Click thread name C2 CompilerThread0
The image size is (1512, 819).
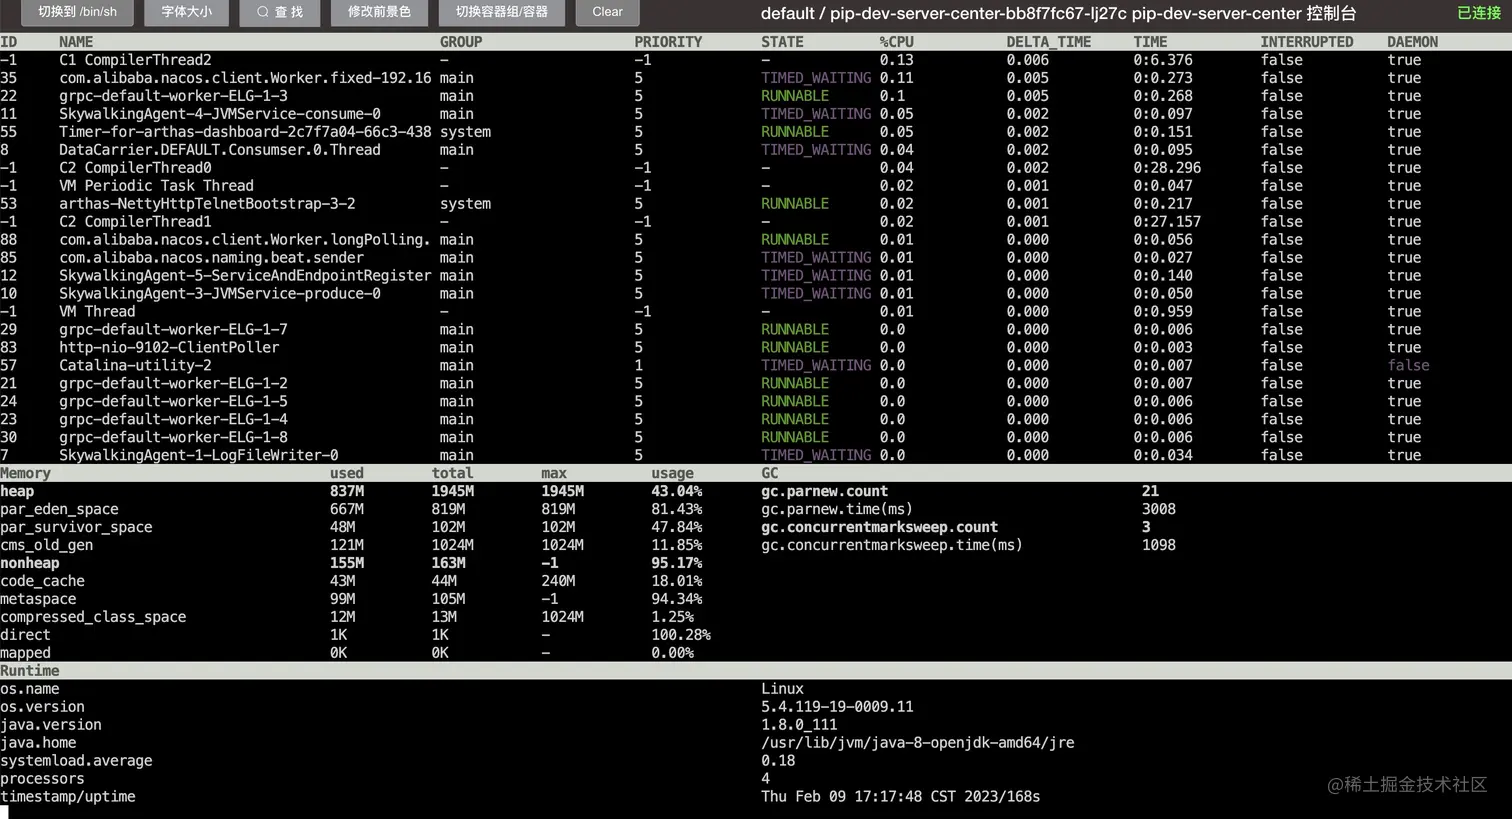point(135,168)
